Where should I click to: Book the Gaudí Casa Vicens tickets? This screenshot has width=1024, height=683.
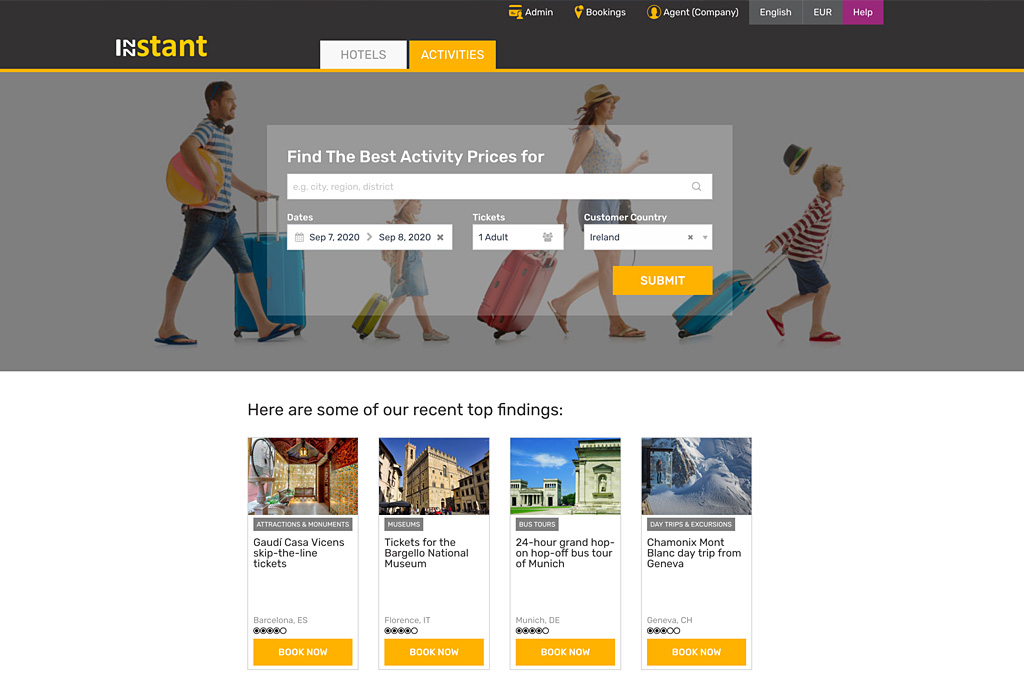(x=302, y=652)
